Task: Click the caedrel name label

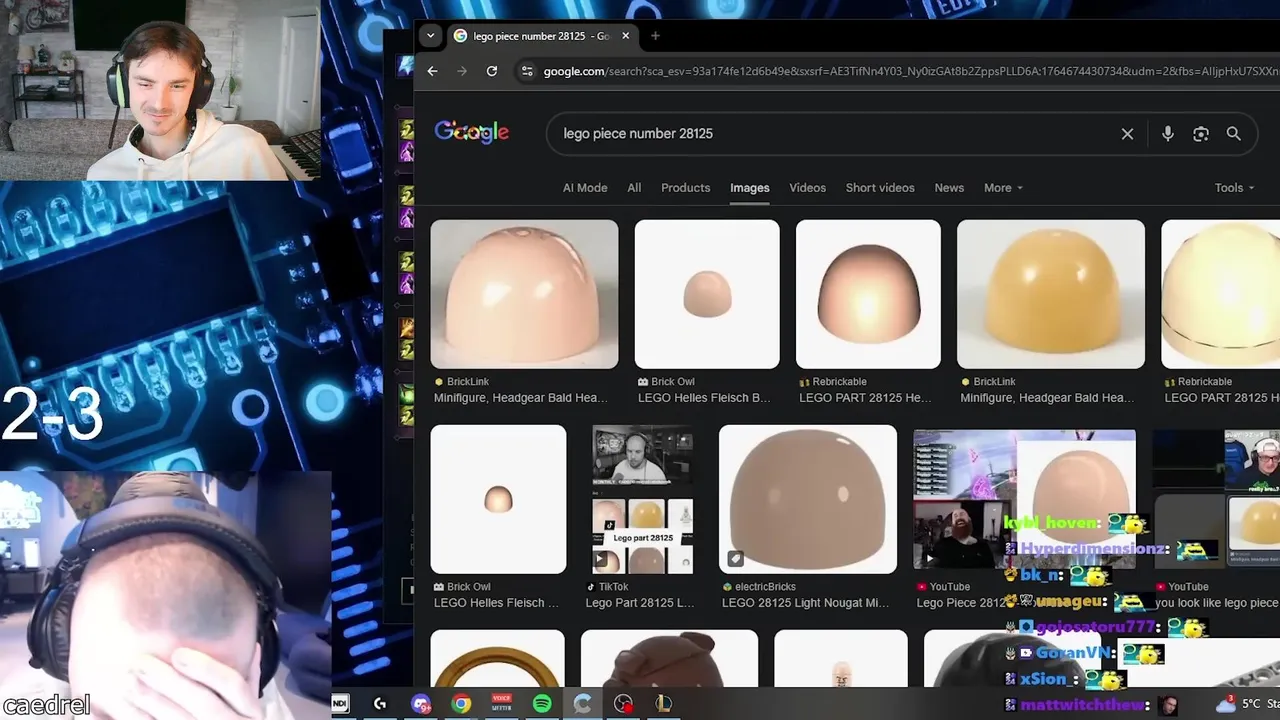Action: (46, 705)
